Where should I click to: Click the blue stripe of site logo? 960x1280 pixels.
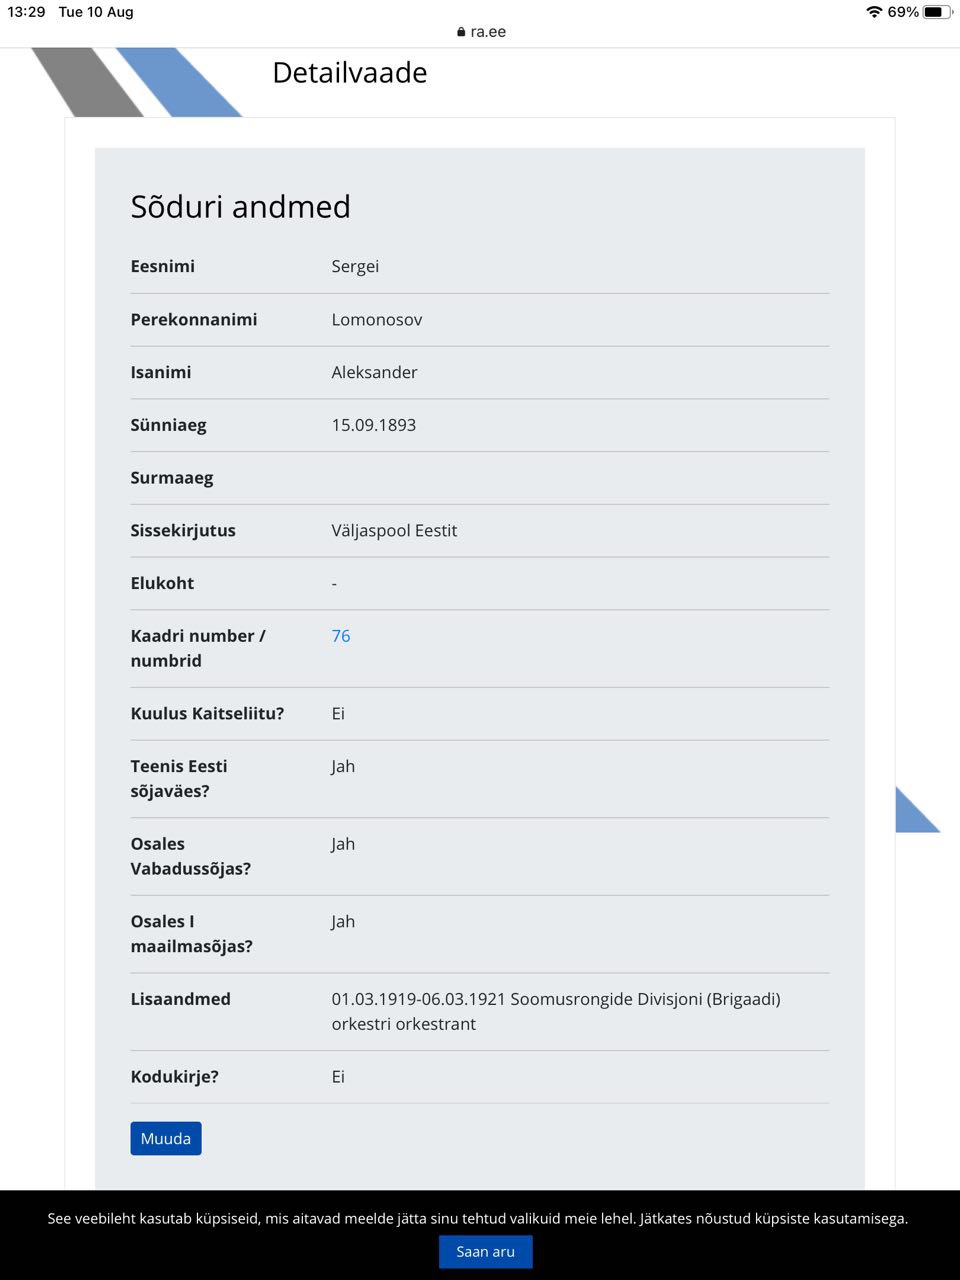(x=180, y=82)
